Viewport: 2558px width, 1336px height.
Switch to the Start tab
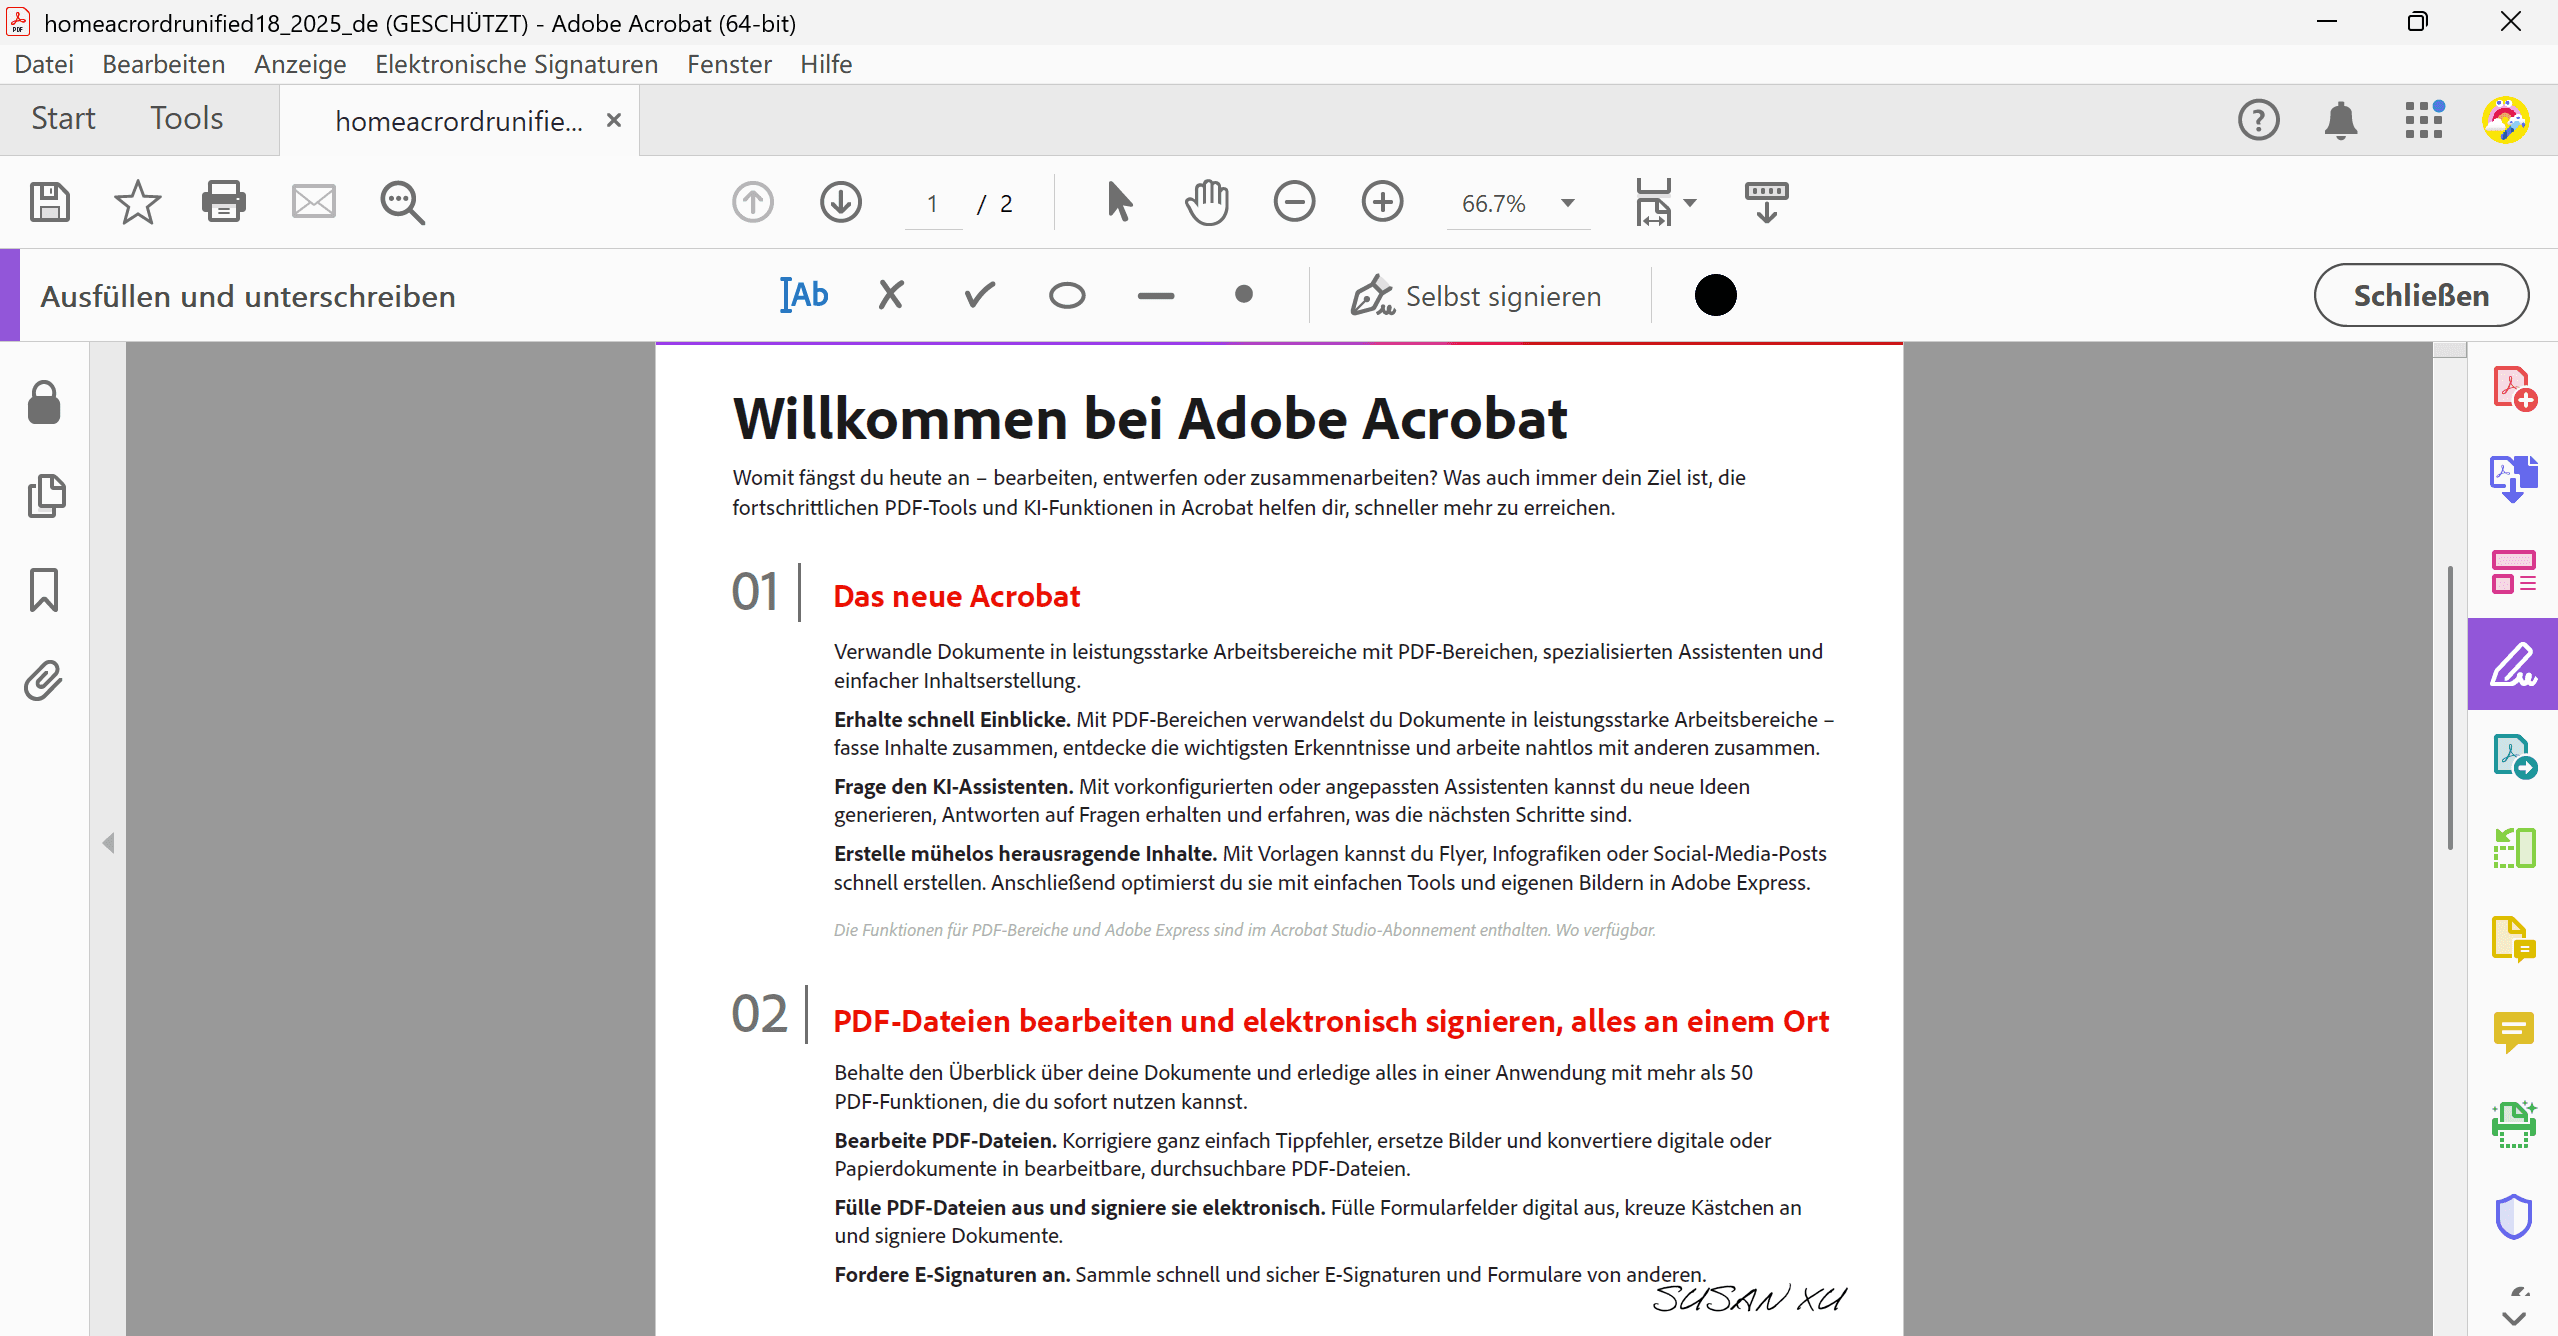pyautogui.click(x=63, y=118)
